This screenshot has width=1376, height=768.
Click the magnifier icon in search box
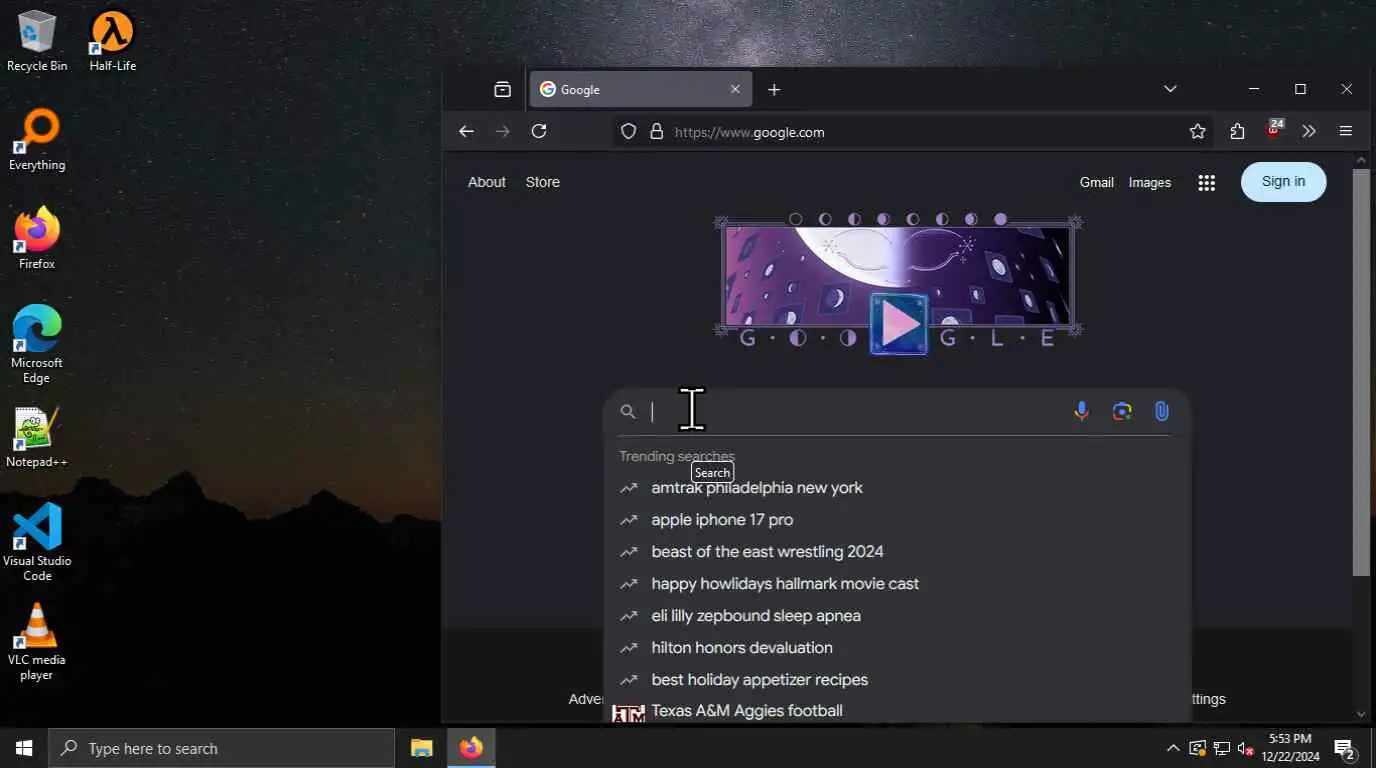[x=628, y=412]
